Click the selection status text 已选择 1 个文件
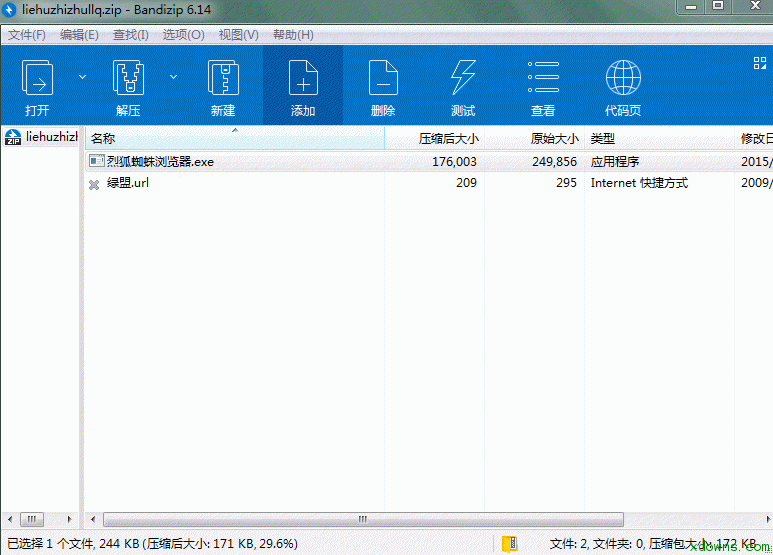Screen dimensions: 773x555 pos(50,544)
